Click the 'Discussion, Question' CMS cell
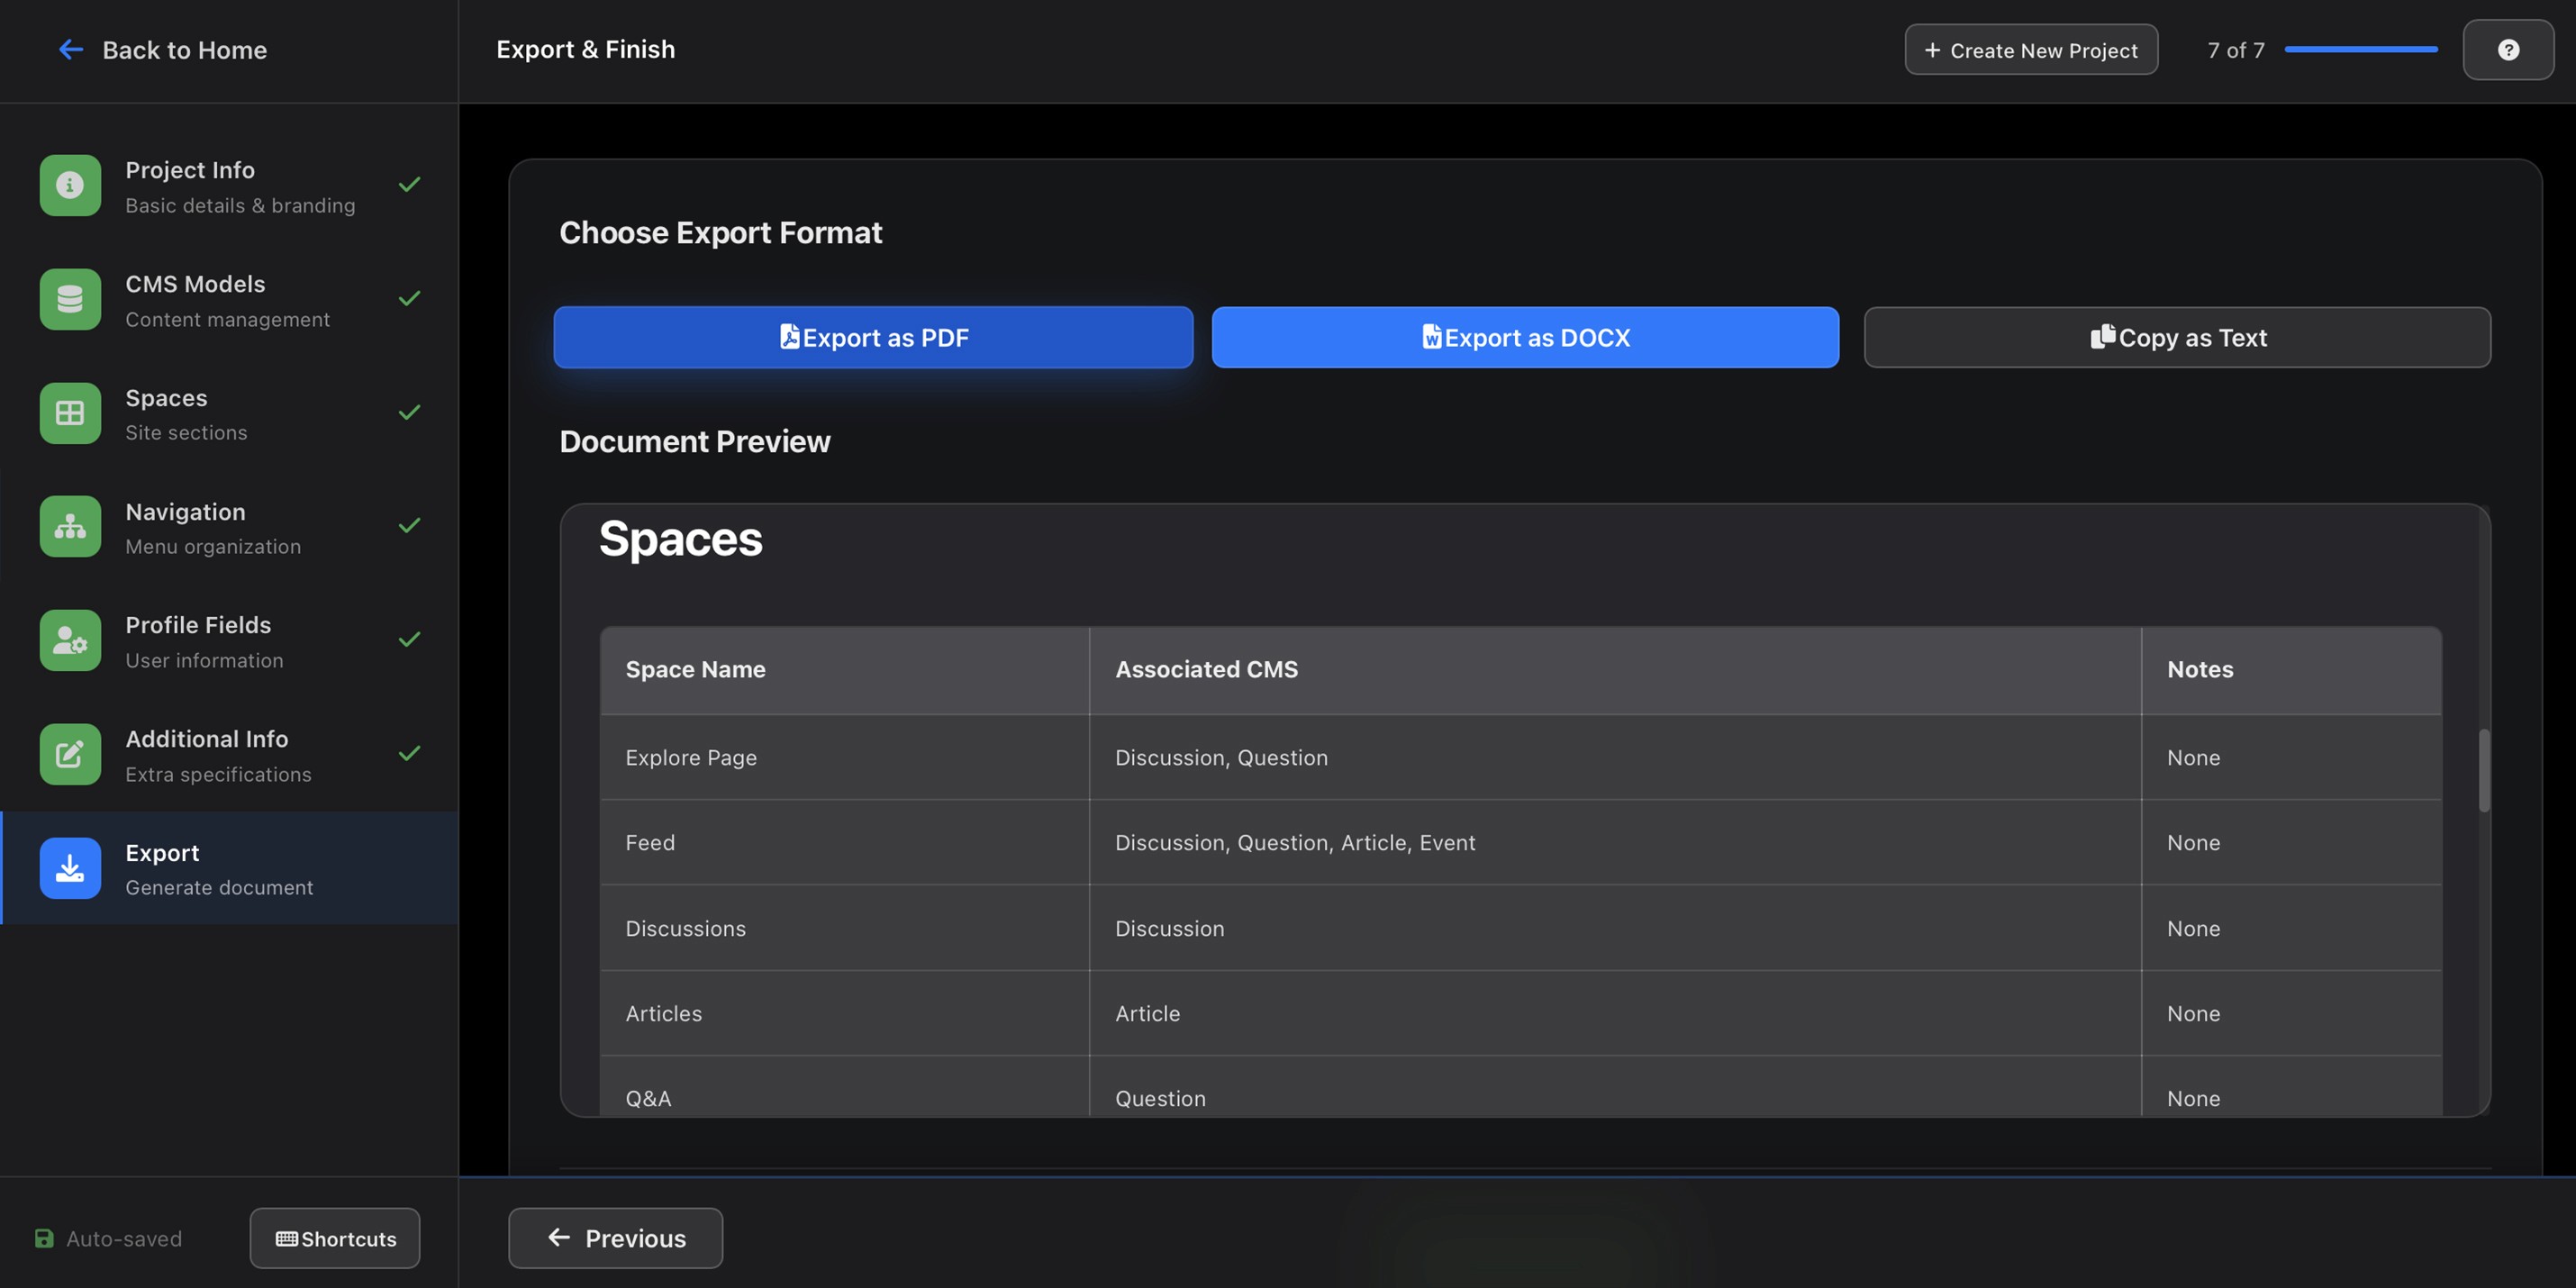This screenshot has width=2576, height=1288. click(1615, 757)
